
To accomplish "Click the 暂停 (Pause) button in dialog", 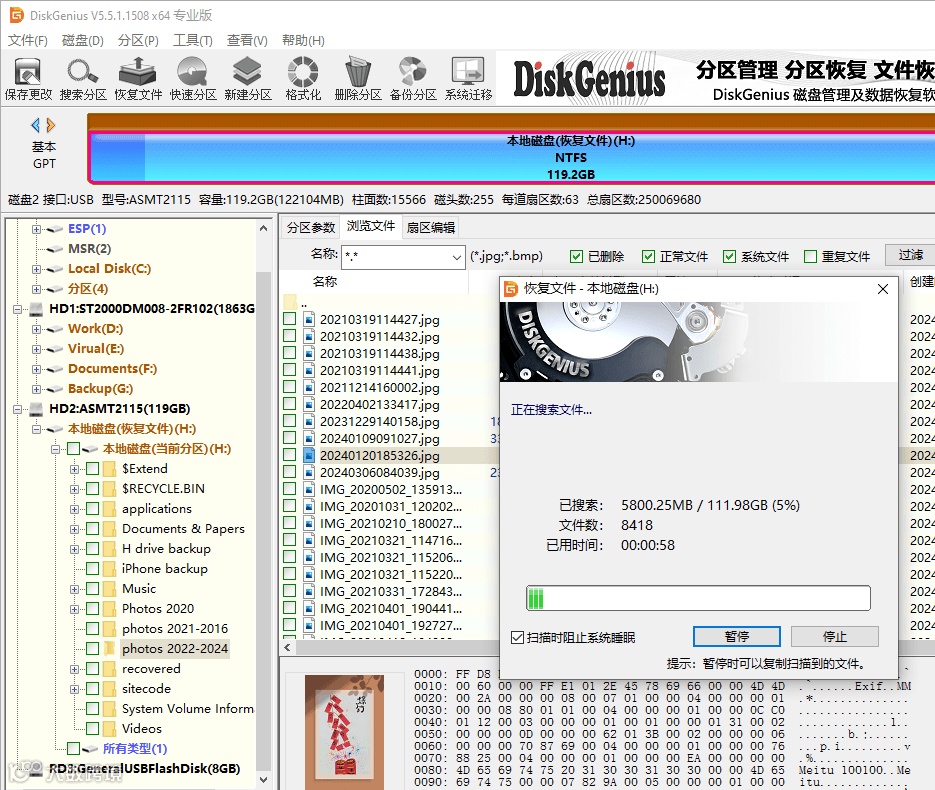I will [736, 637].
